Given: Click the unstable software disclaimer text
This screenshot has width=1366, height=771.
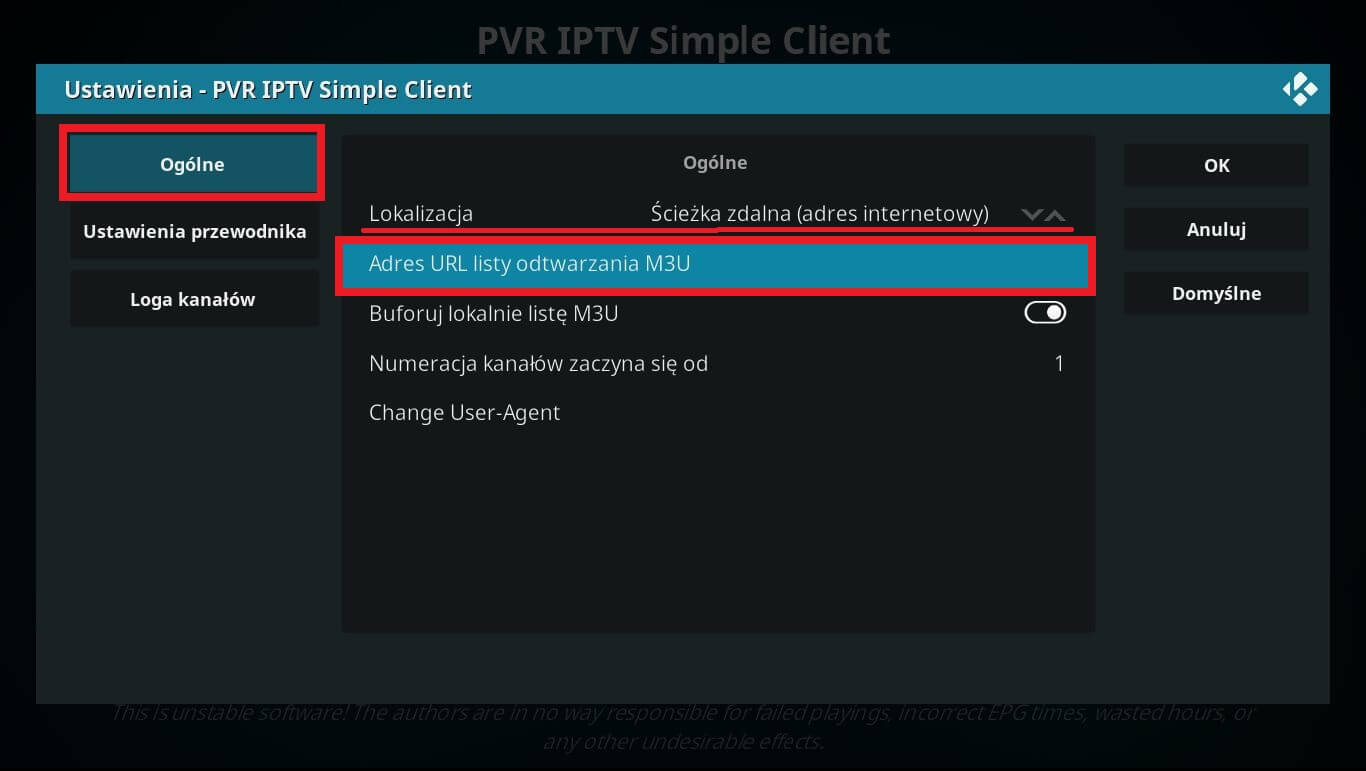Looking at the screenshot, I should (683, 728).
